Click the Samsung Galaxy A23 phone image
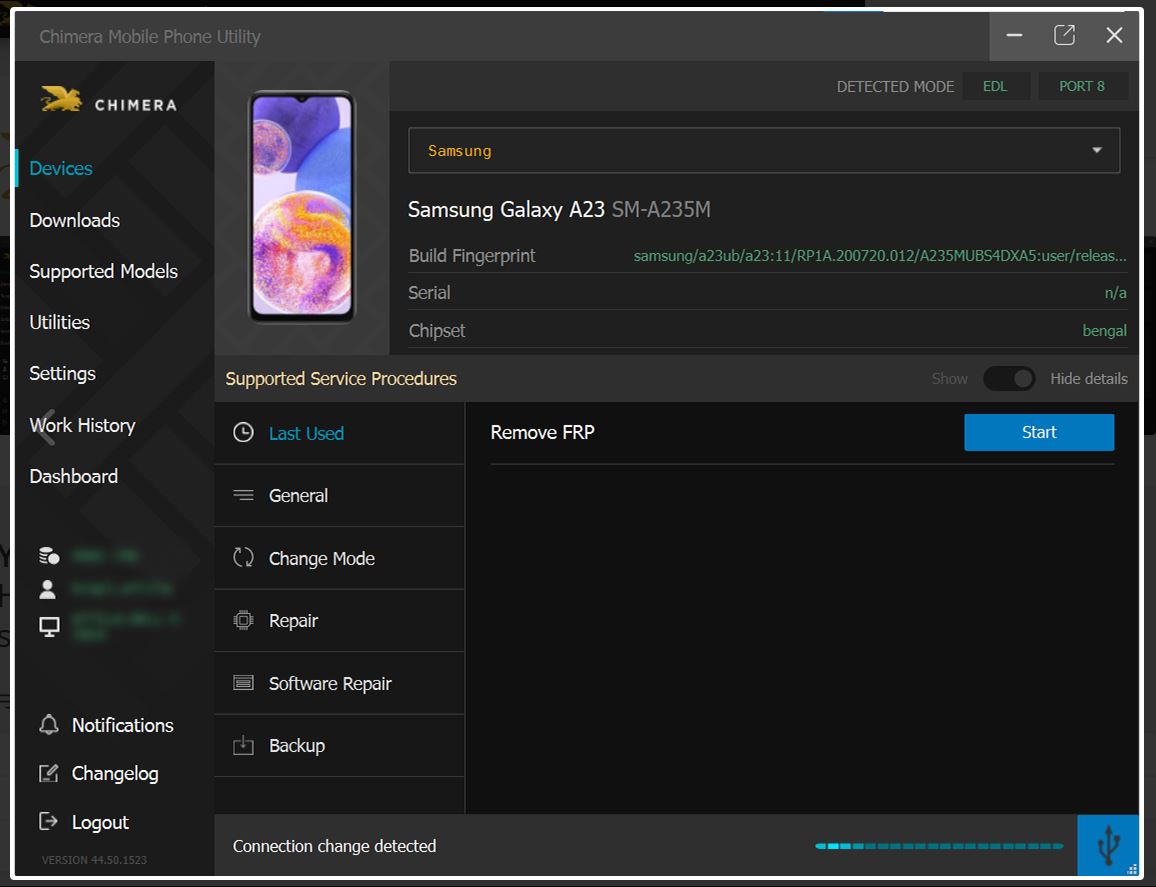Image resolution: width=1156 pixels, height=887 pixels. [302, 206]
